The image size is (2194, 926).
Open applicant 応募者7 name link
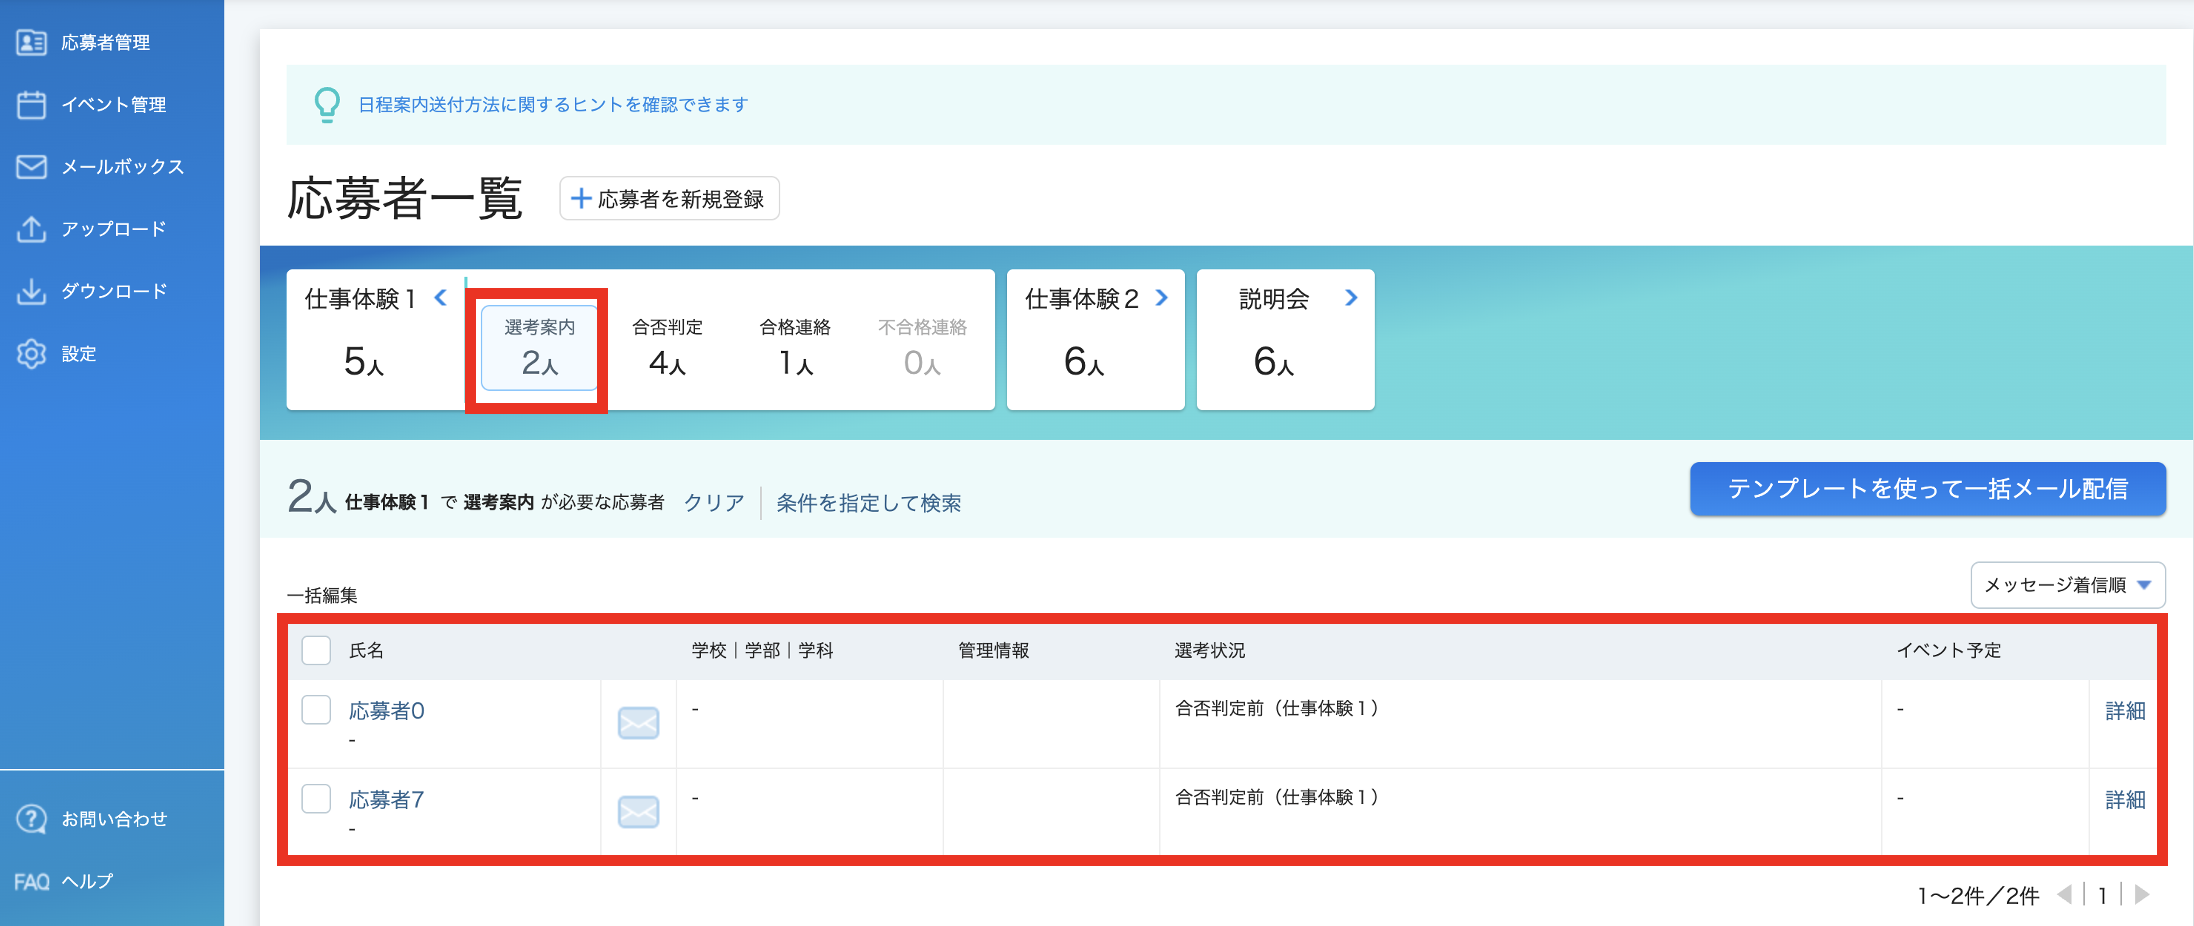[x=386, y=800]
